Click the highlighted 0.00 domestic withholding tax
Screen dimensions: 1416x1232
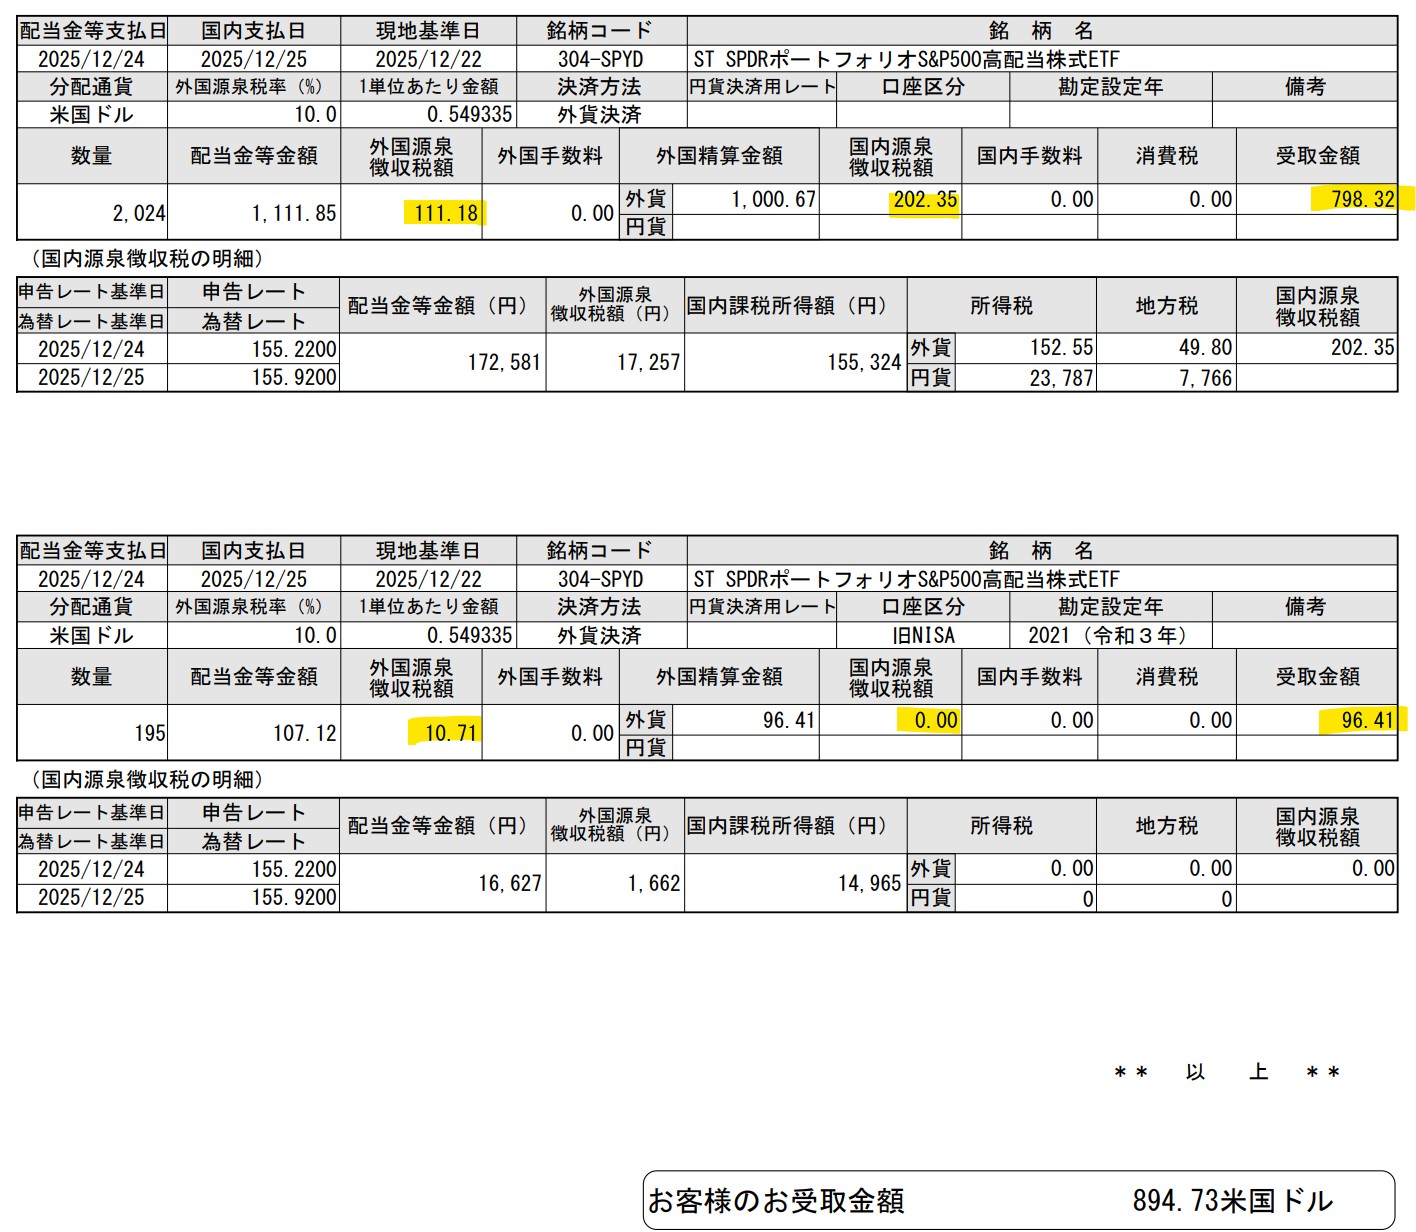coord(935,720)
